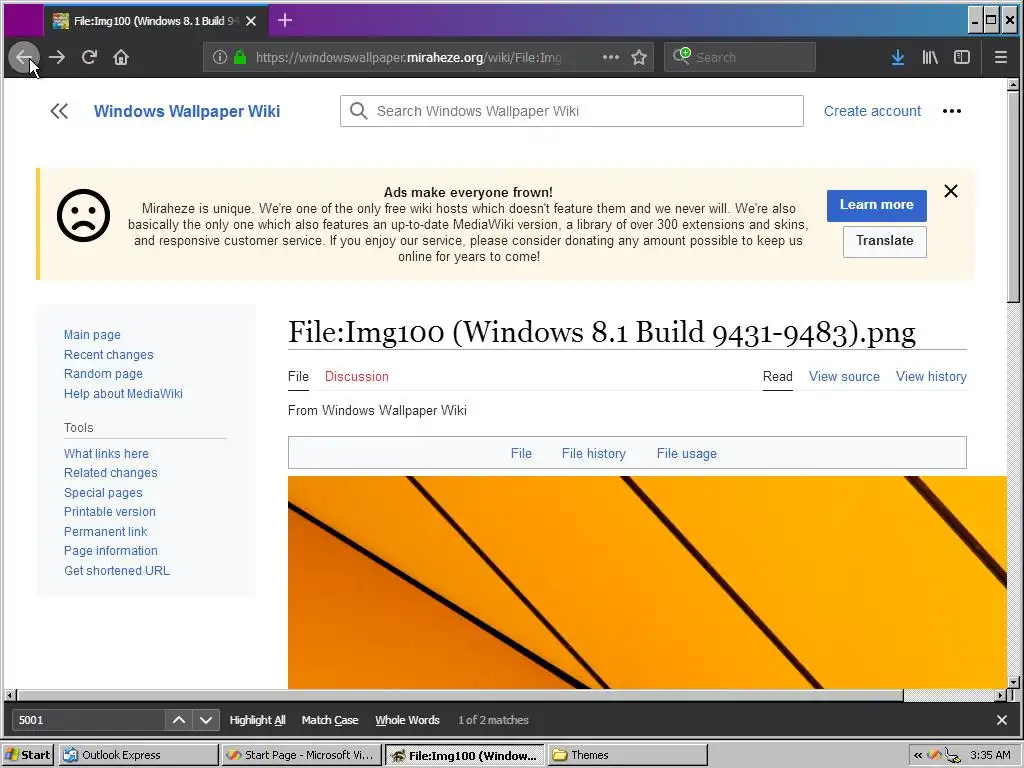Open the Create account link
The image size is (1024, 768).
pyautogui.click(x=872, y=111)
